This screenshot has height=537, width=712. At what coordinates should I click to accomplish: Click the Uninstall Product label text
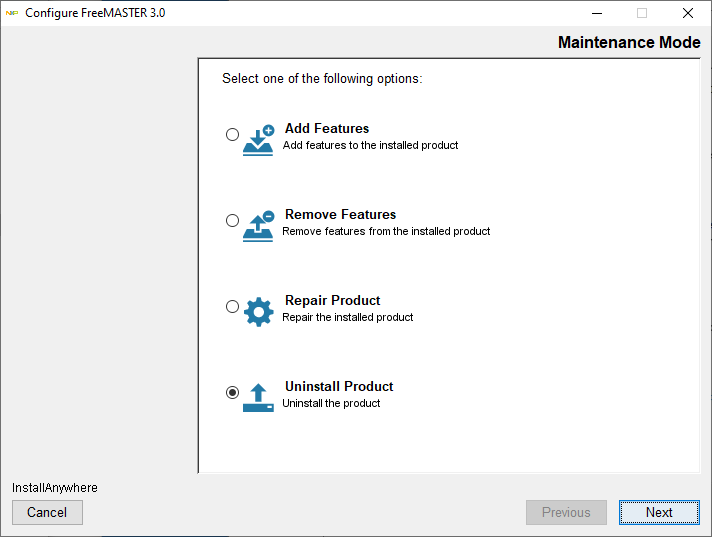339,387
